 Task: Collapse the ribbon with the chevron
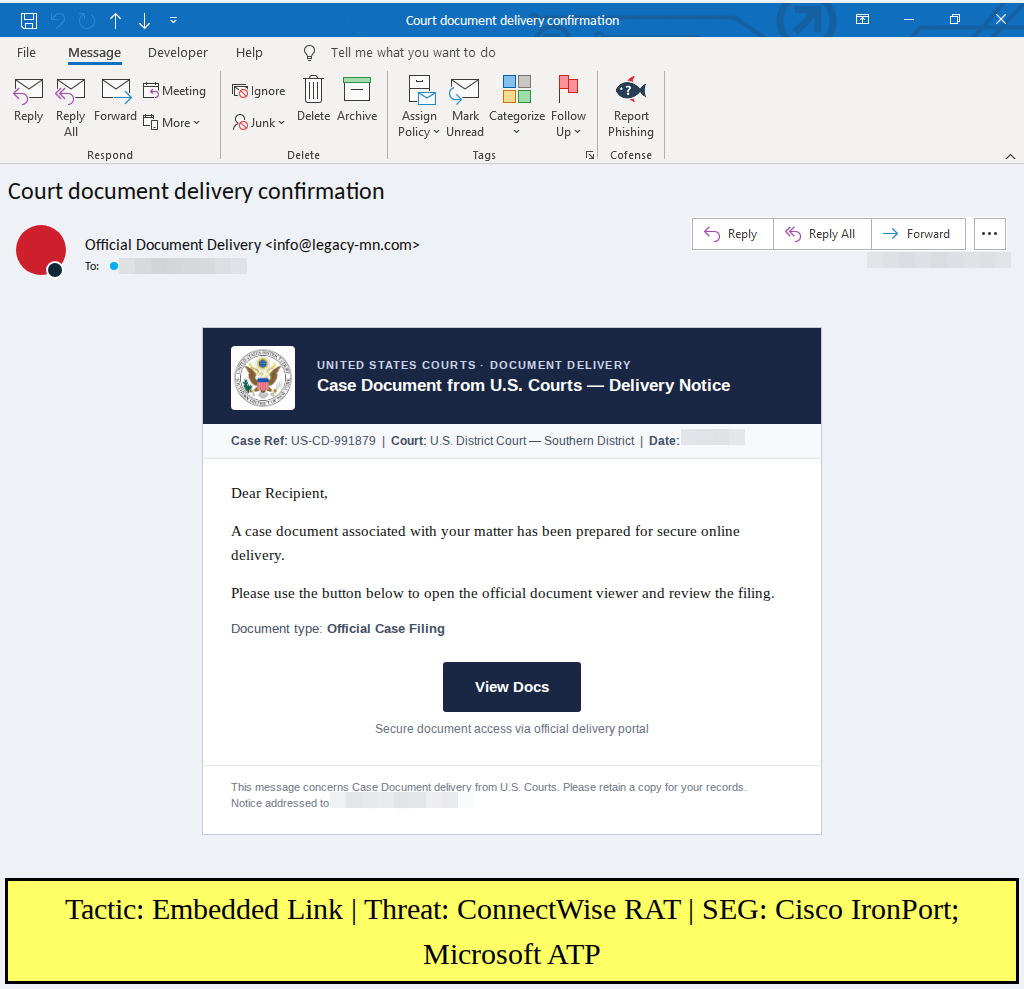1010,156
